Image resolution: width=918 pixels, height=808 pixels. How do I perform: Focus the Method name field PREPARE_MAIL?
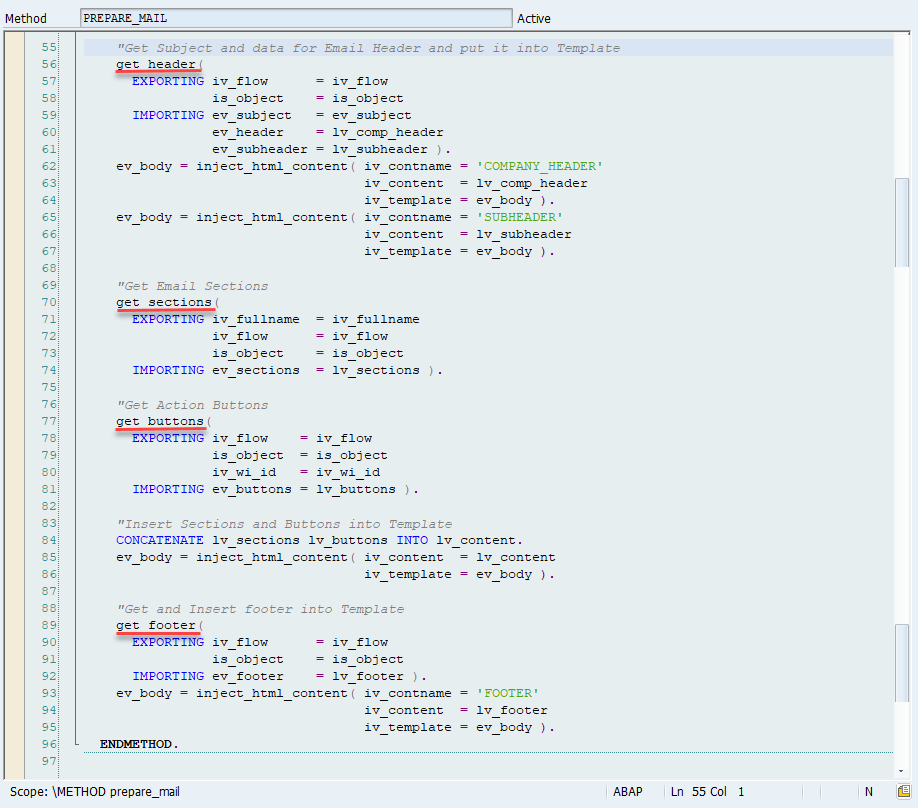point(296,18)
